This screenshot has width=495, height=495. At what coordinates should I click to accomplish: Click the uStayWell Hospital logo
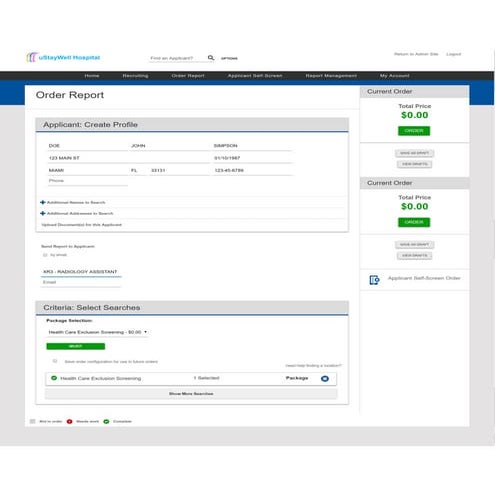tap(63, 57)
